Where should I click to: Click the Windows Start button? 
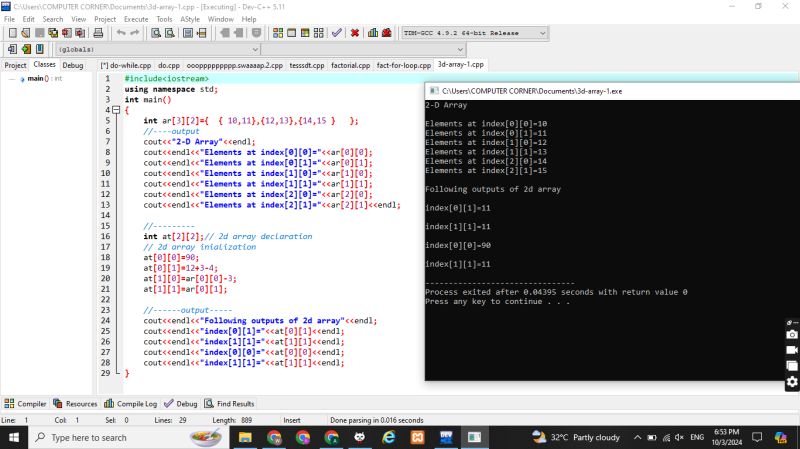coord(14,437)
